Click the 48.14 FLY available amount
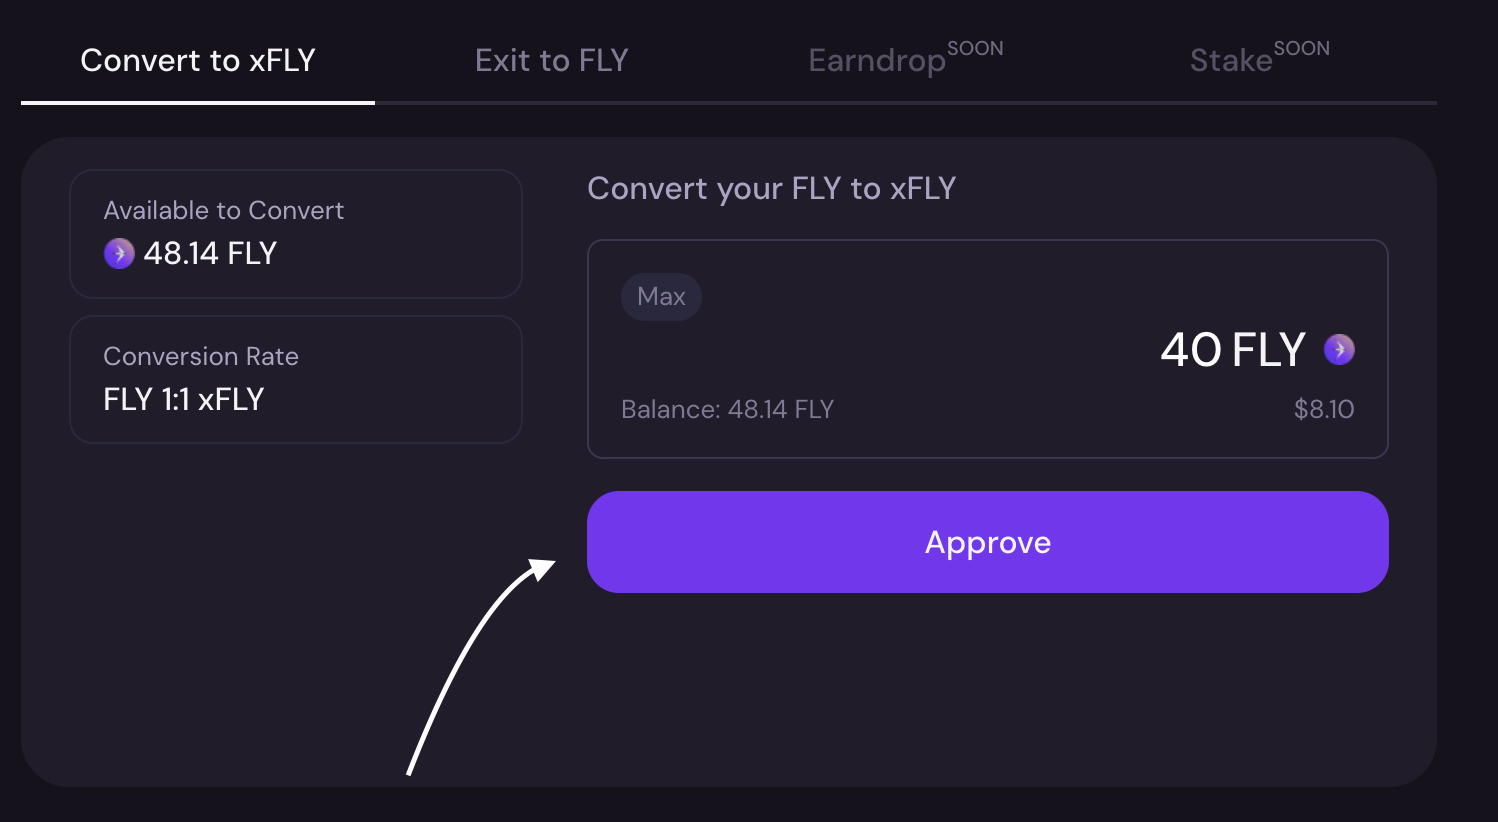The width and height of the screenshot is (1498, 822). click(210, 254)
